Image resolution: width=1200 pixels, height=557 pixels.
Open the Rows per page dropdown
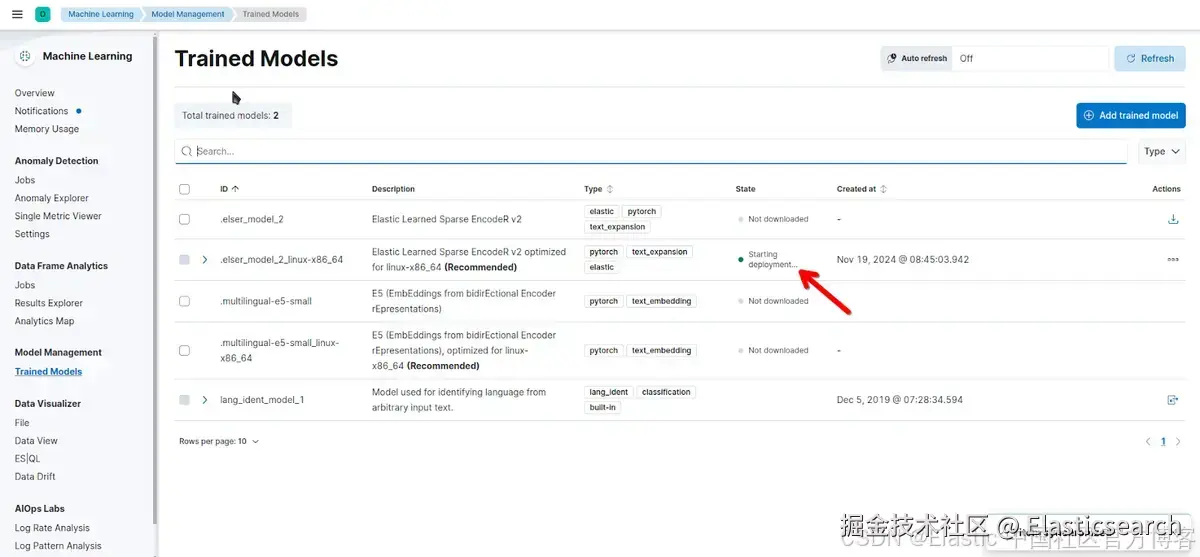point(219,441)
